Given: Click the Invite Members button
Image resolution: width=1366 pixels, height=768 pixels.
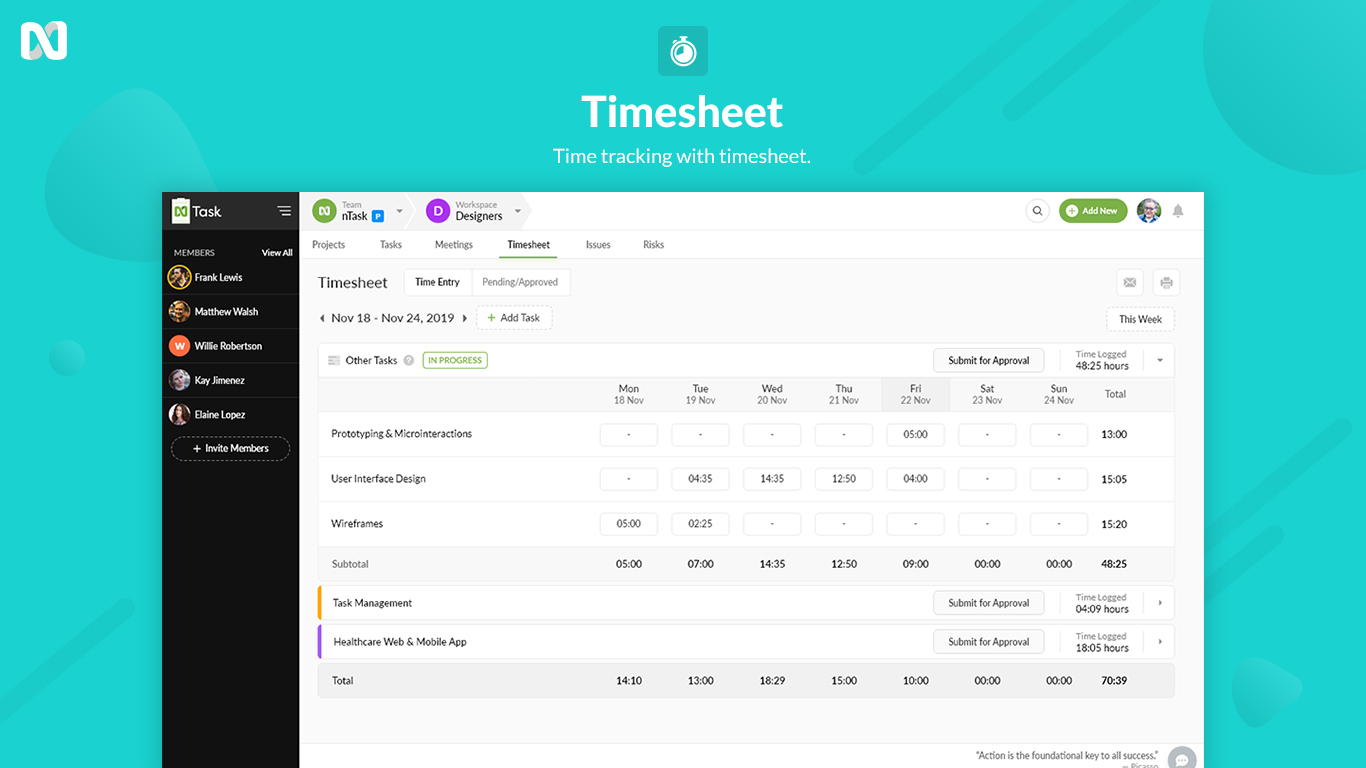Looking at the screenshot, I should pyautogui.click(x=231, y=449).
